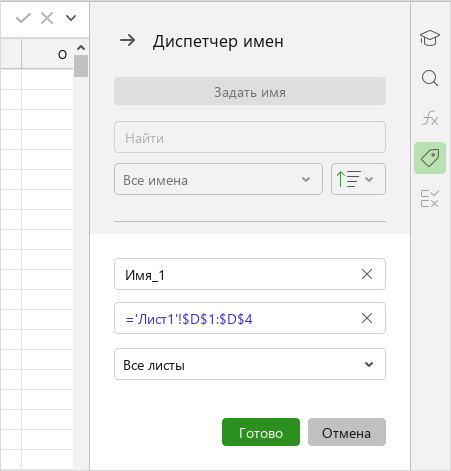Expand the formula bar chevron
The image size is (451, 471).
tap(71, 18)
